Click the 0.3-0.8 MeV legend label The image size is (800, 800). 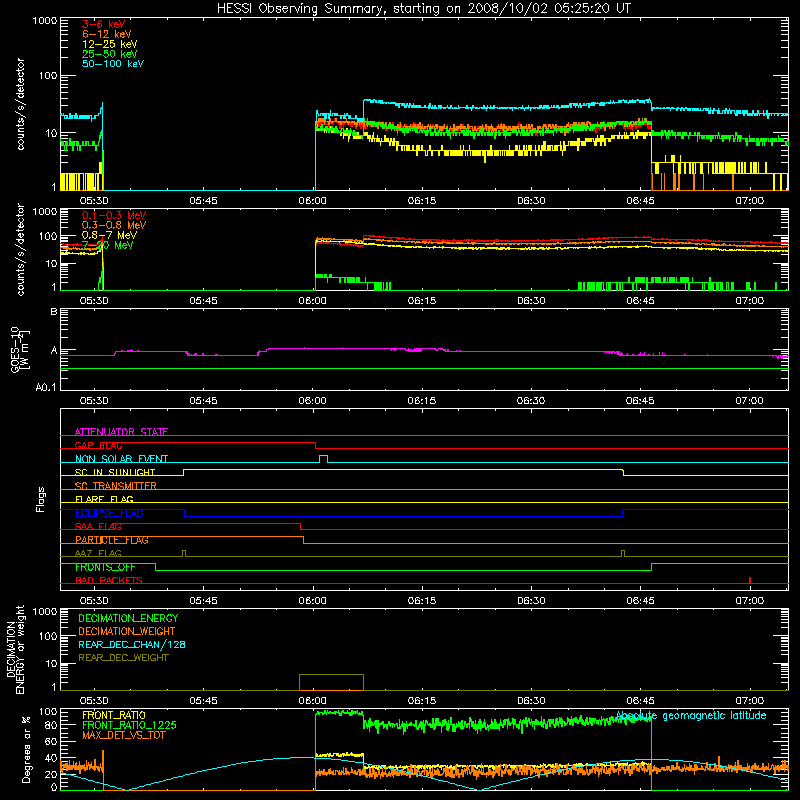point(114,225)
